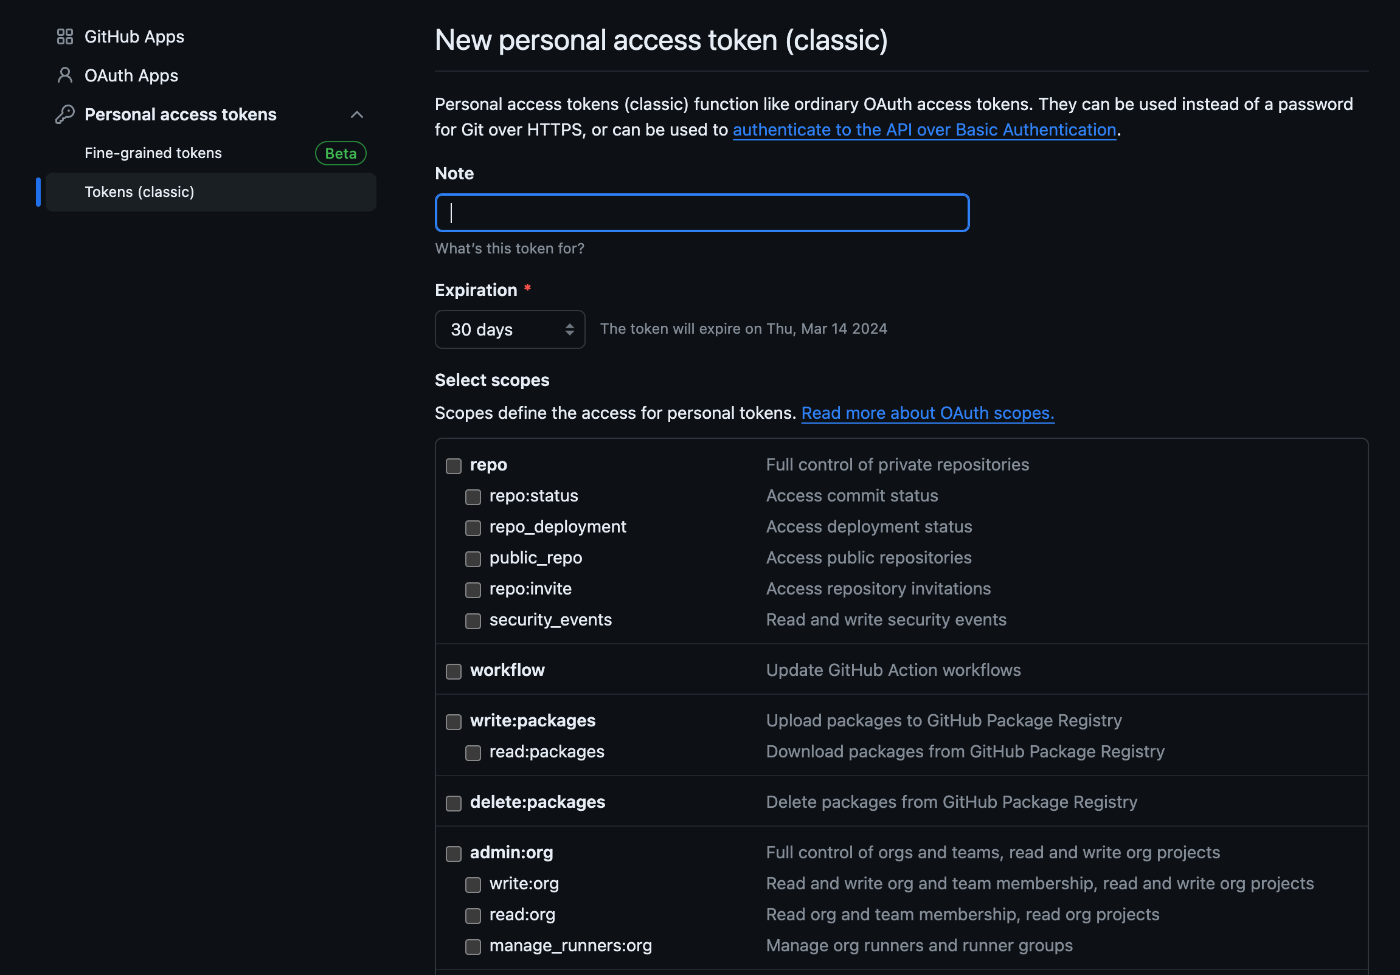
Task: Click 'Download packages from GitHub Package Registry' text
Action: coord(965,751)
